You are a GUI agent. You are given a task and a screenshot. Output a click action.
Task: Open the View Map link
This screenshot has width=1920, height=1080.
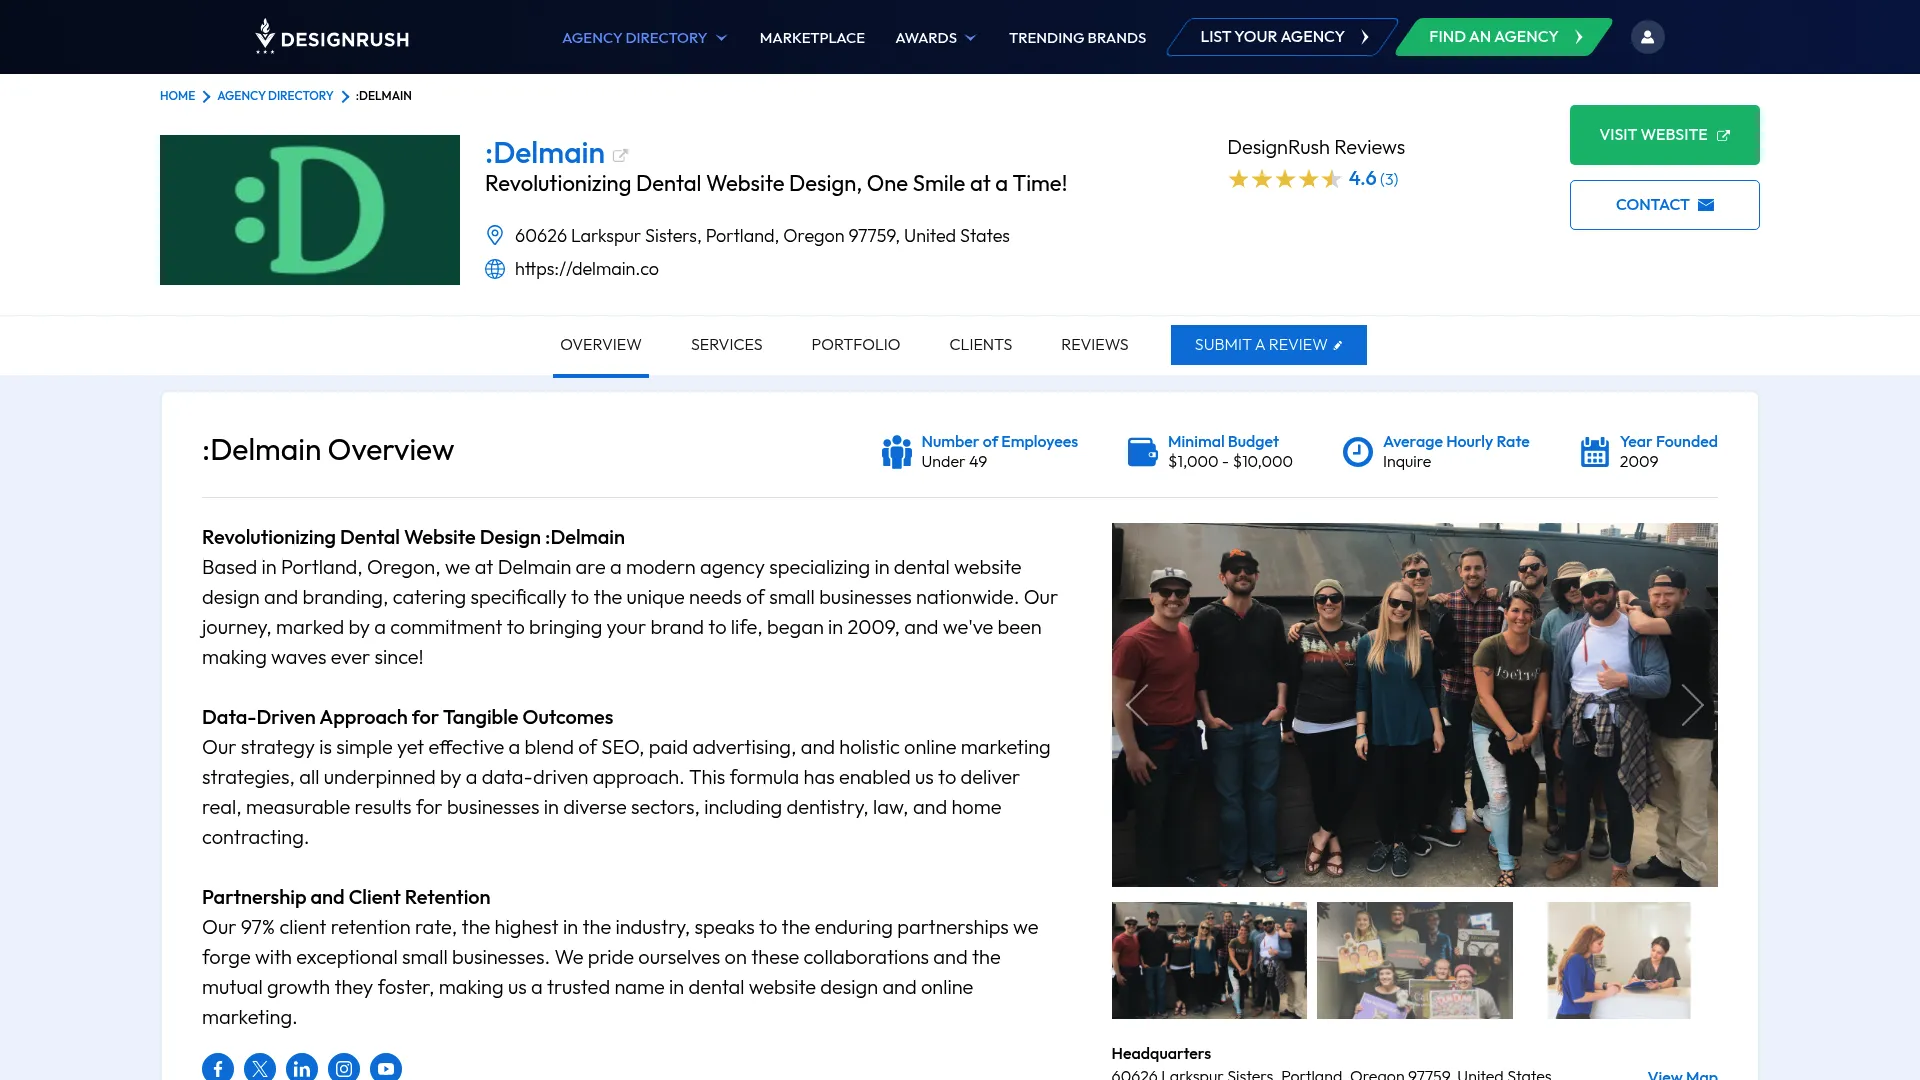click(1684, 1074)
